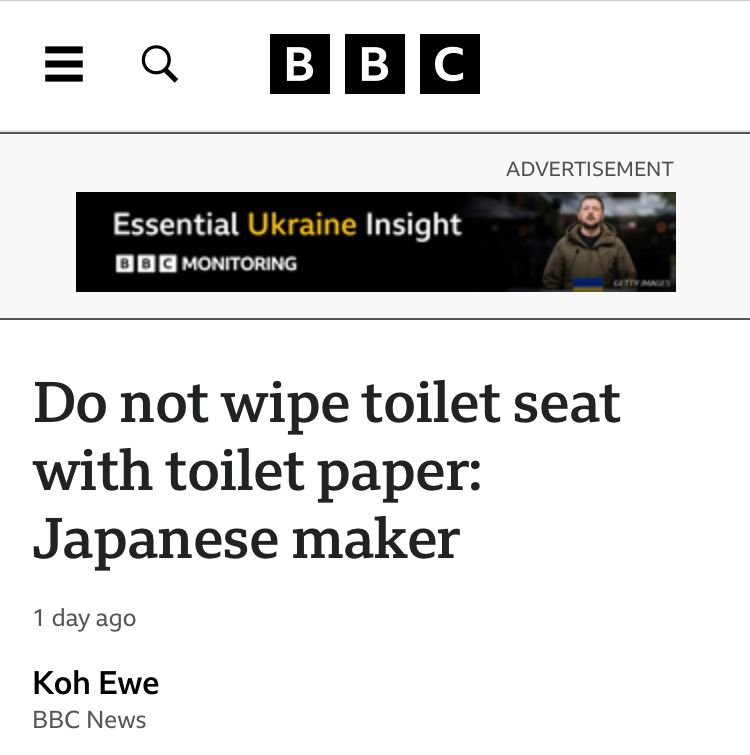Click the headline line Do not wipe toilet seat
750x755 pixels.
point(327,404)
